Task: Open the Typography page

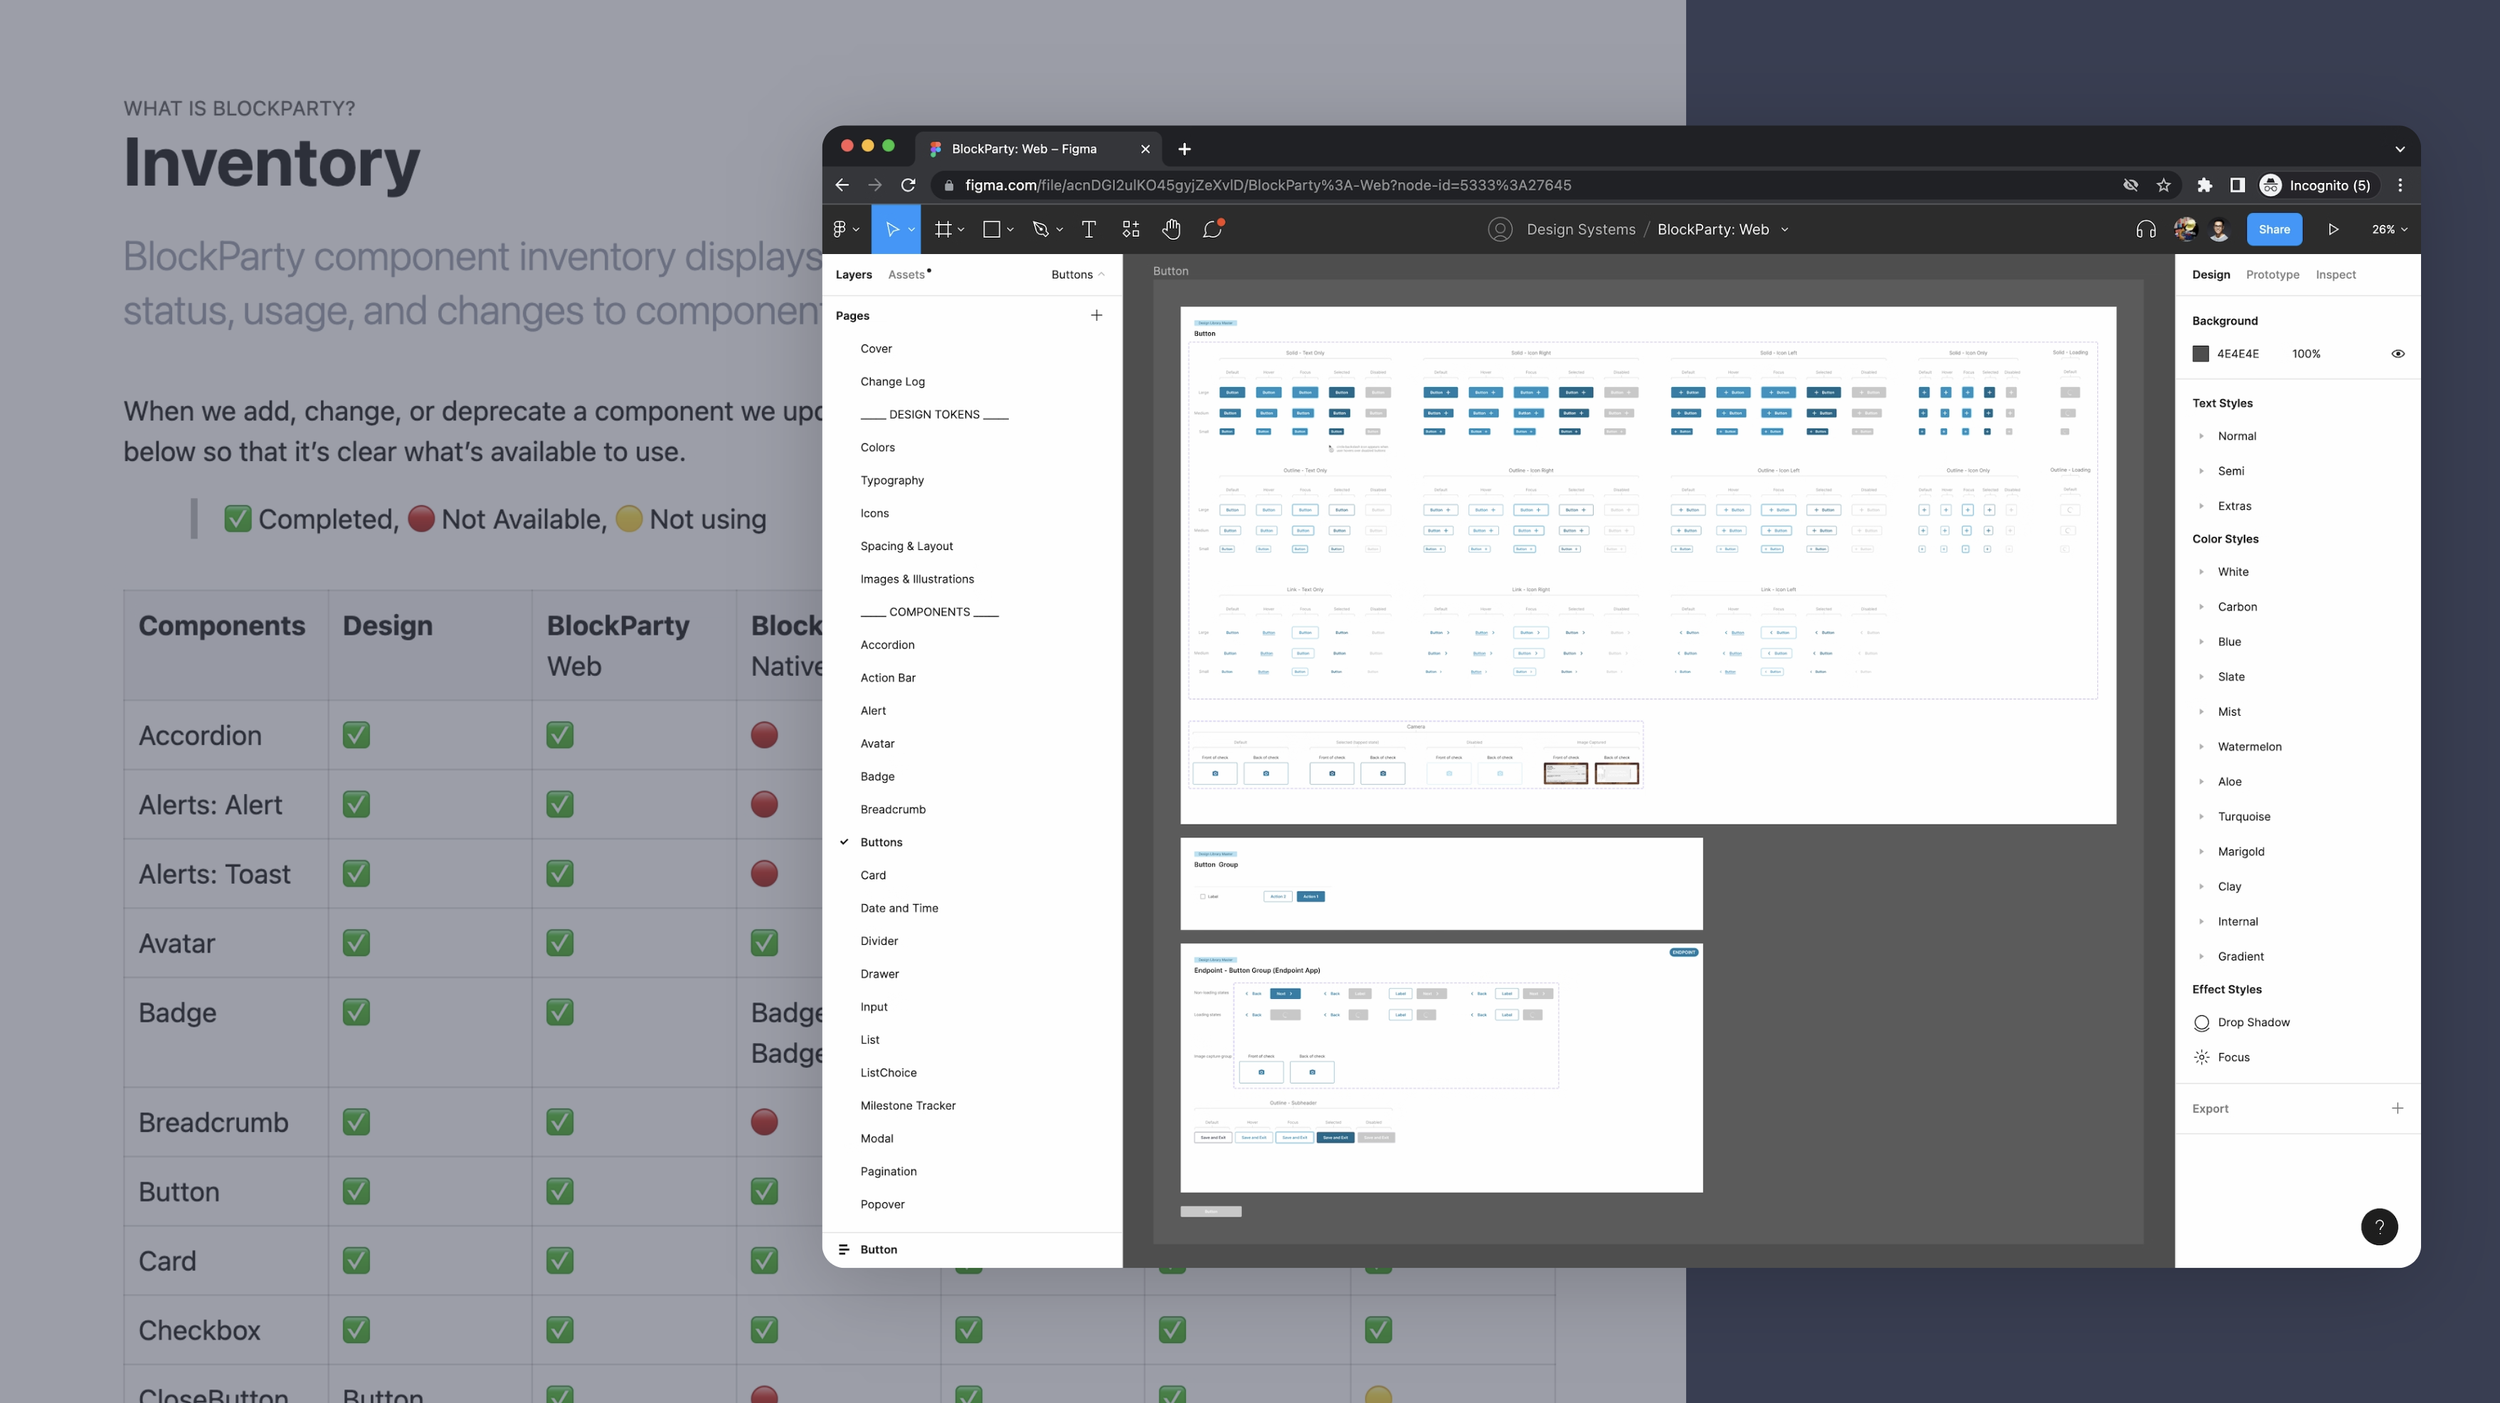Action: [892, 480]
